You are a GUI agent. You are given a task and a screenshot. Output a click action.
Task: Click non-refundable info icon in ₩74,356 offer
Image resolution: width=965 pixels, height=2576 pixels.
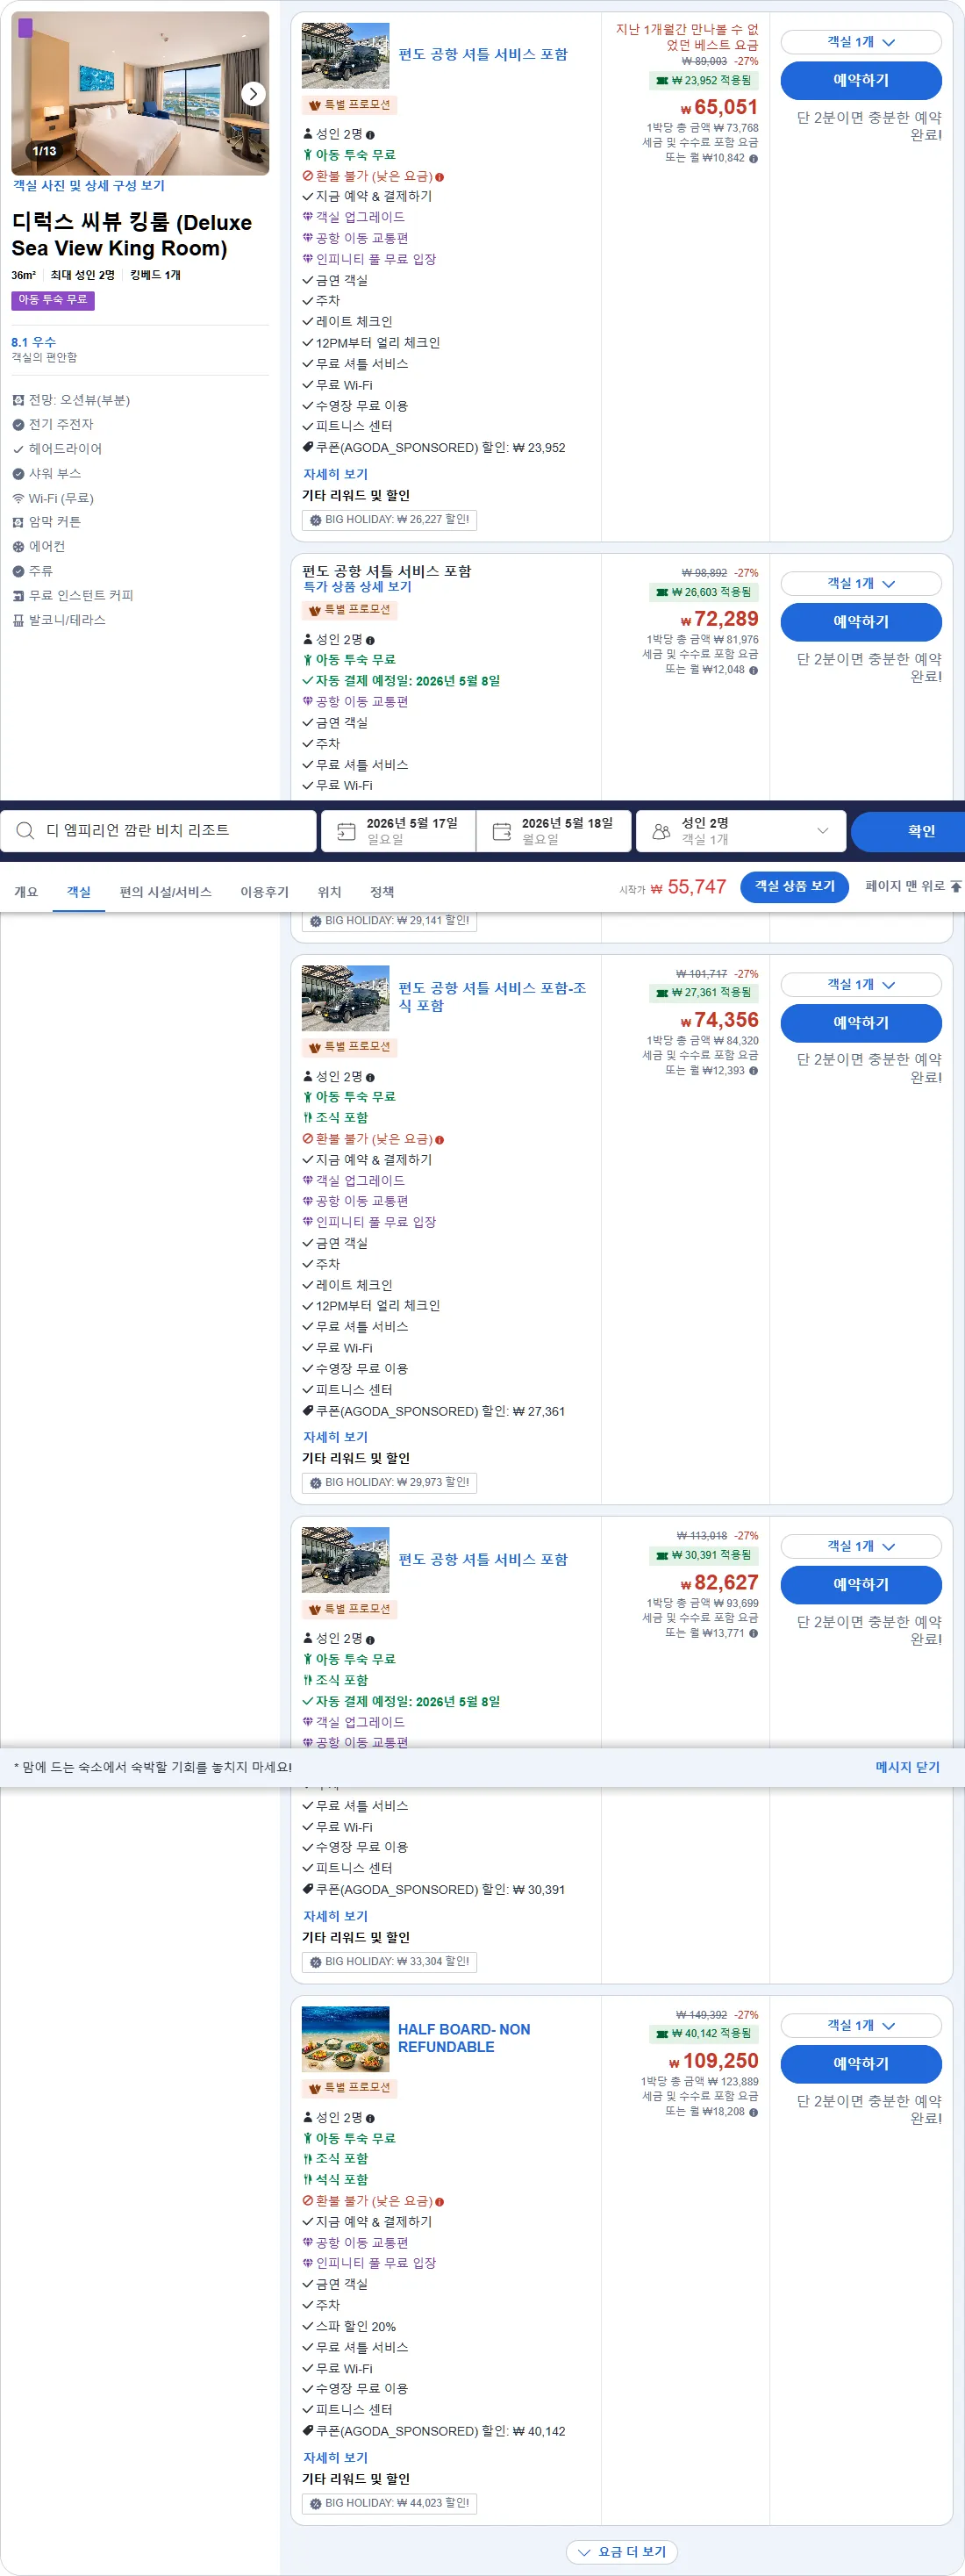(x=439, y=1140)
